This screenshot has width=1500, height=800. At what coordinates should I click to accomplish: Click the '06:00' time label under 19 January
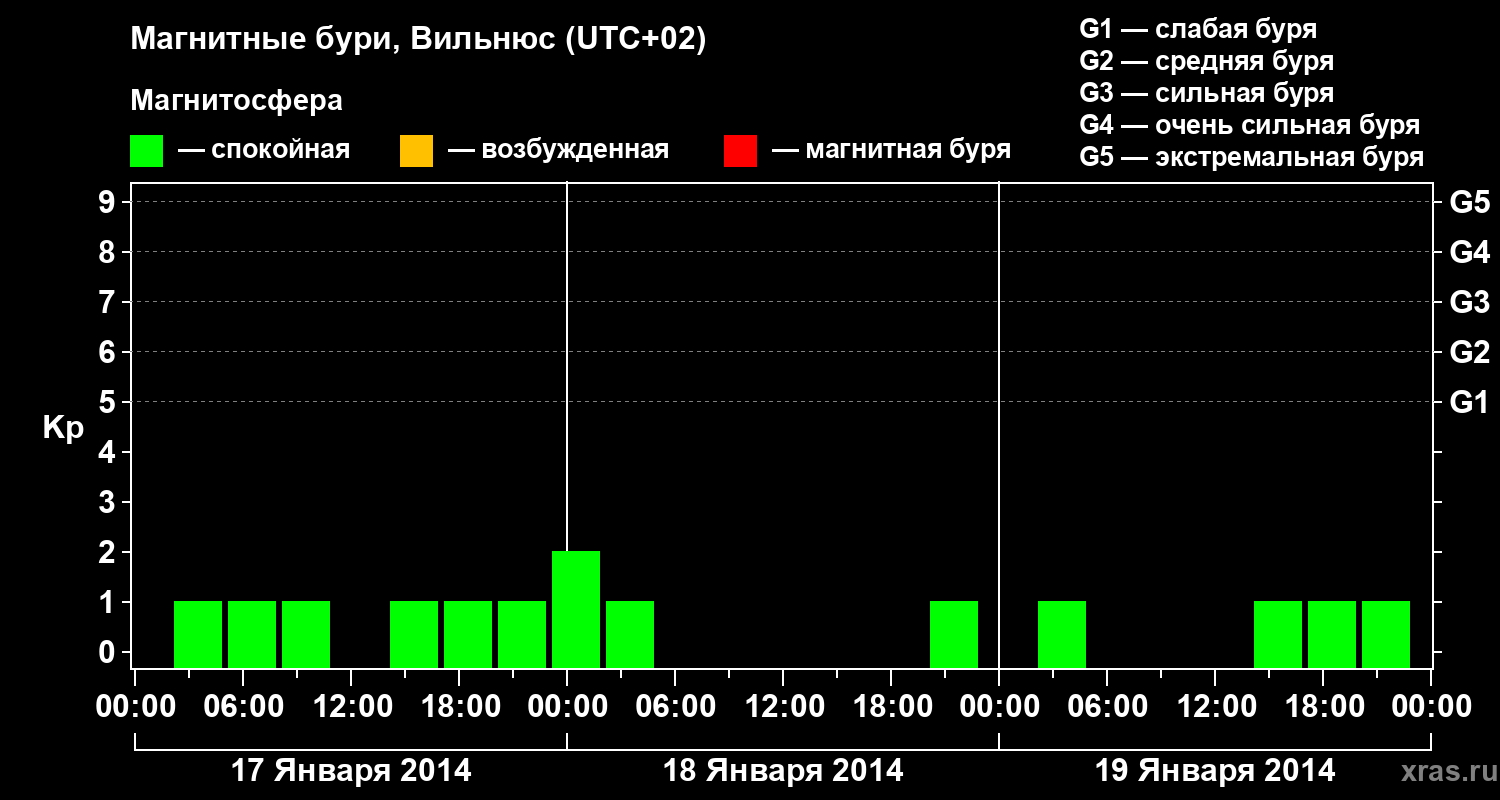1107,707
